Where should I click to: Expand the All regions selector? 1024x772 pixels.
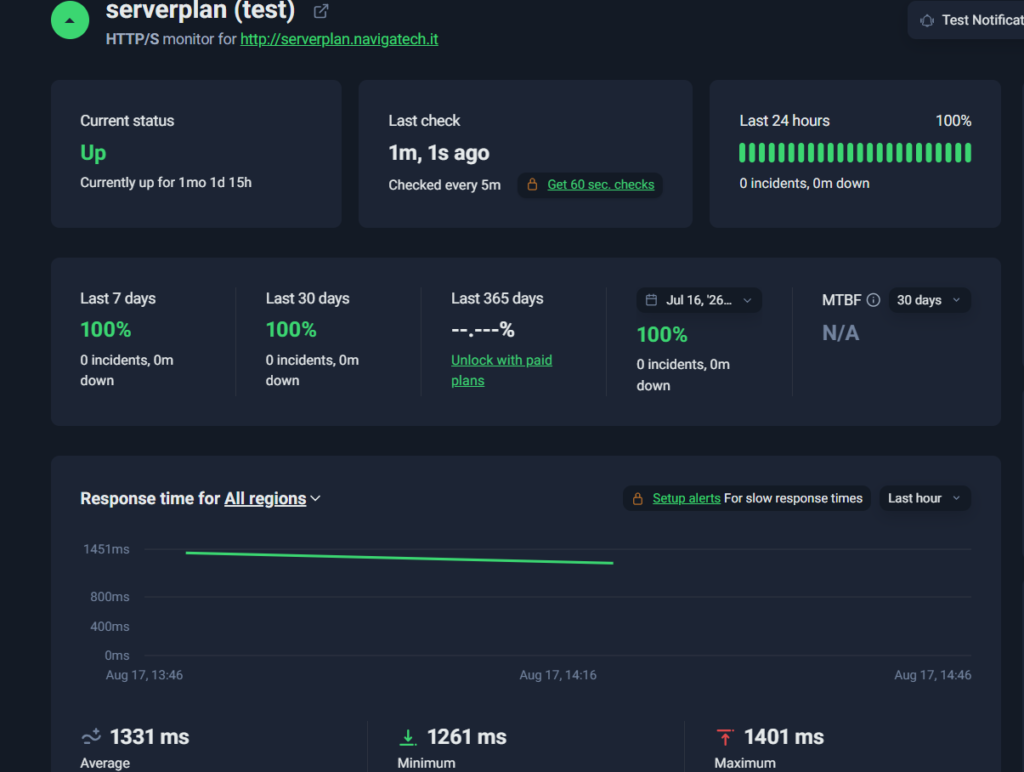pos(272,499)
